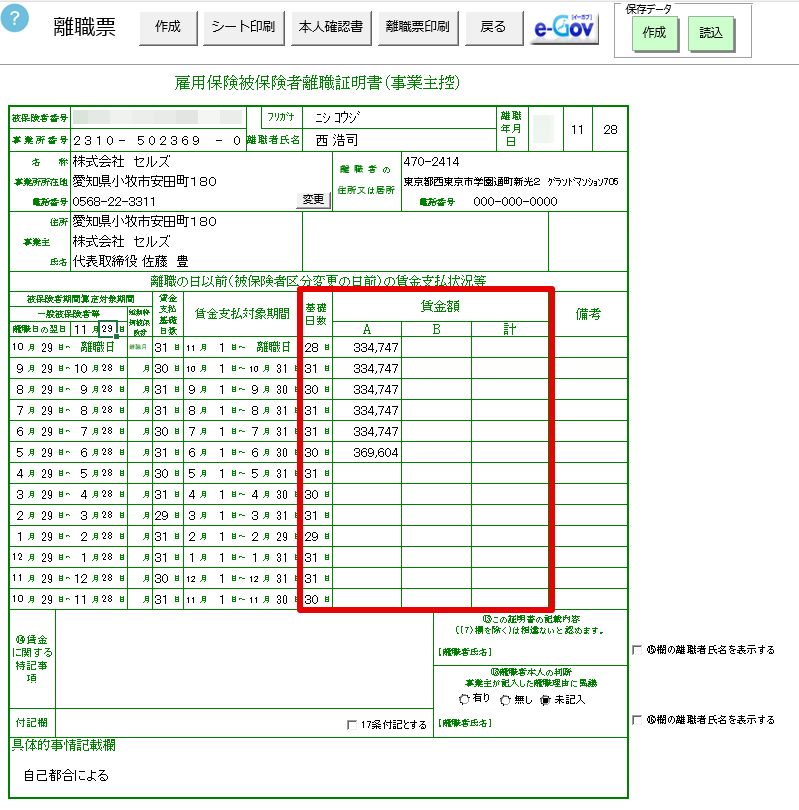Screen dimensions: 799x810
Task: Enable ⑯欄の離職者氏名を表示する checkbox
Action: 637,720
